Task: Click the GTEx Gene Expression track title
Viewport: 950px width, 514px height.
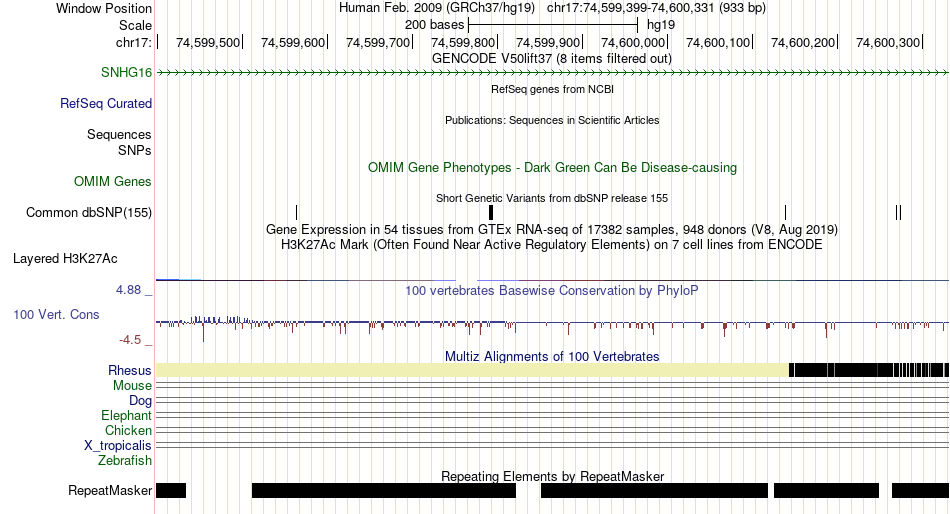Action: tap(552, 230)
